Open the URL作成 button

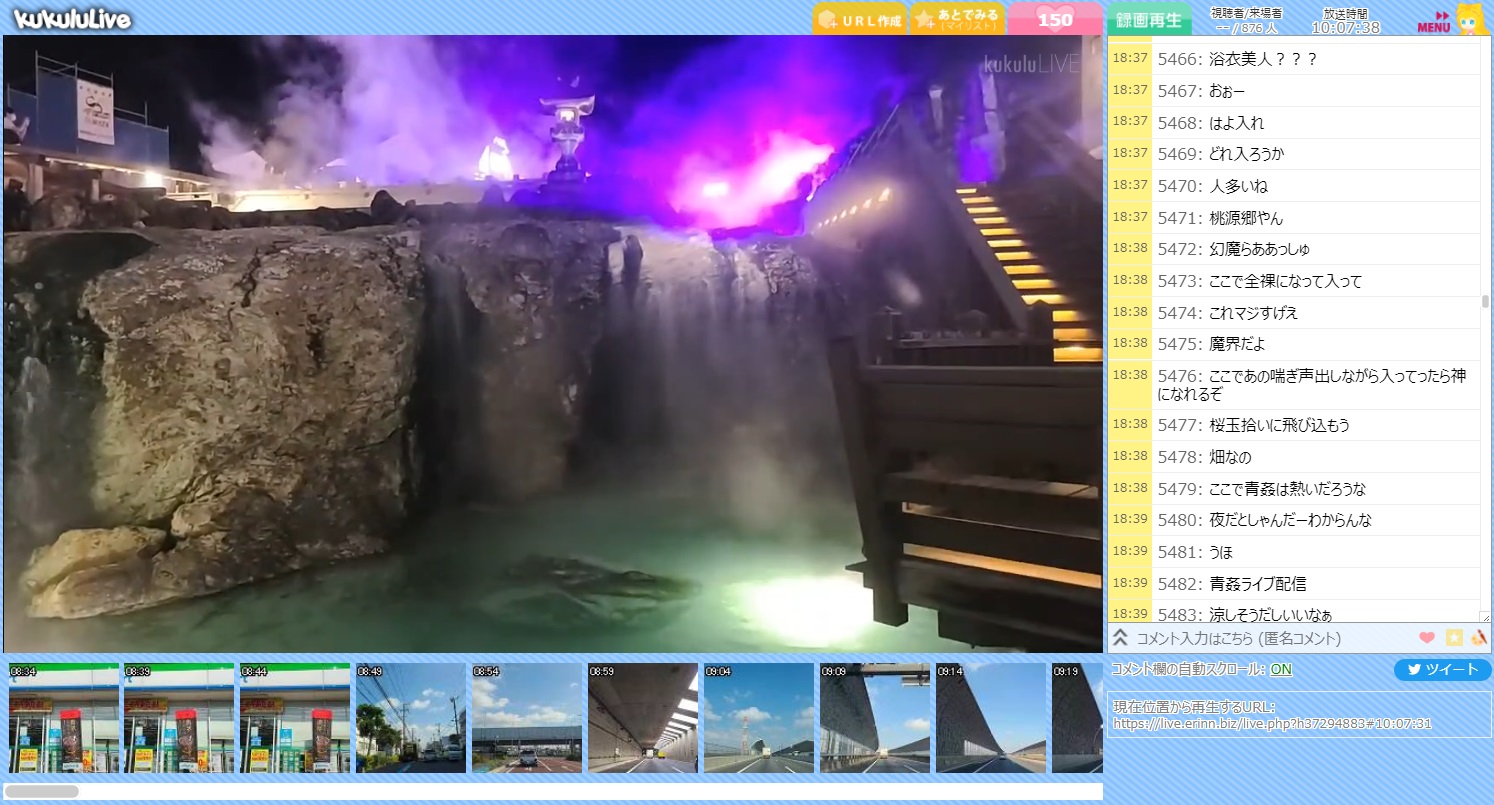pyautogui.click(x=859, y=19)
